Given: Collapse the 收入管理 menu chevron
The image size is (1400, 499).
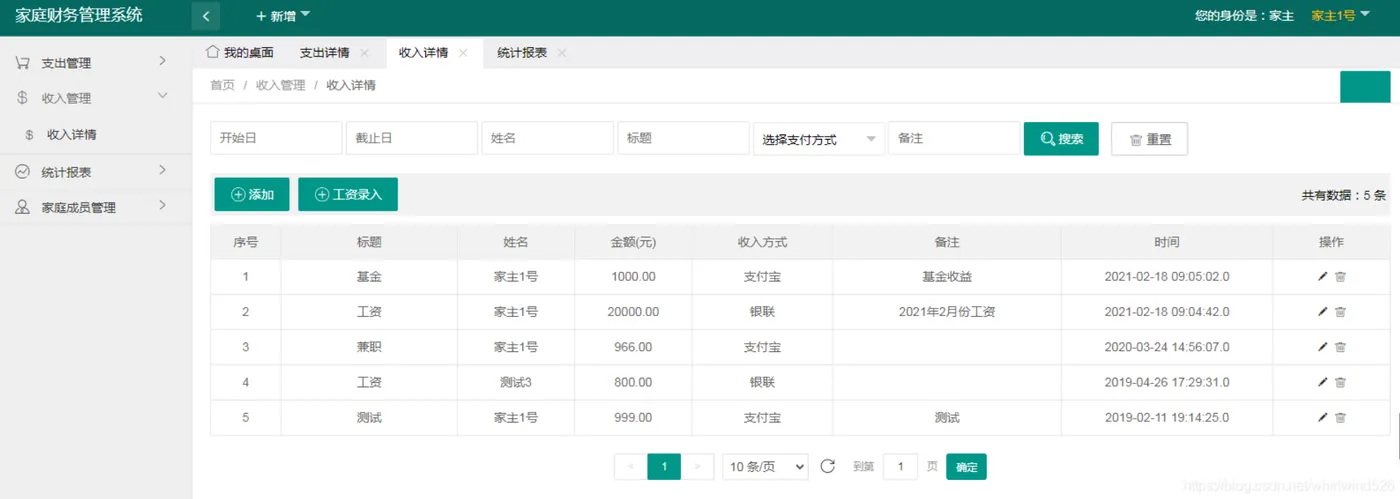Looking at the screenshot, I should (x=162, y=96).
